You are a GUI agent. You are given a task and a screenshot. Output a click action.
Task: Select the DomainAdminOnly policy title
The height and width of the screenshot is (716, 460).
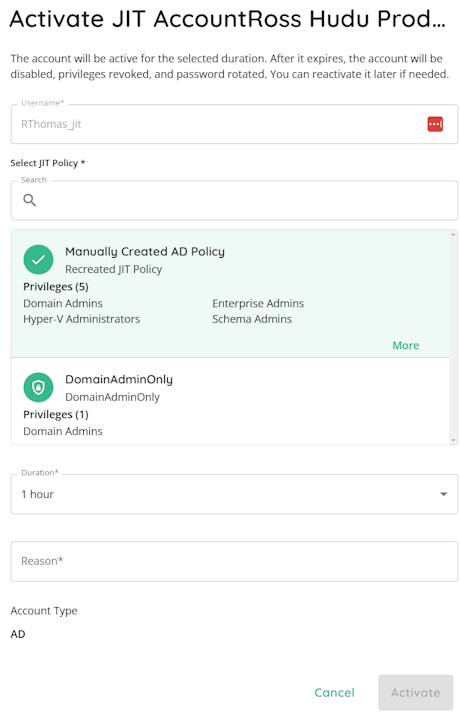(119, 379)
